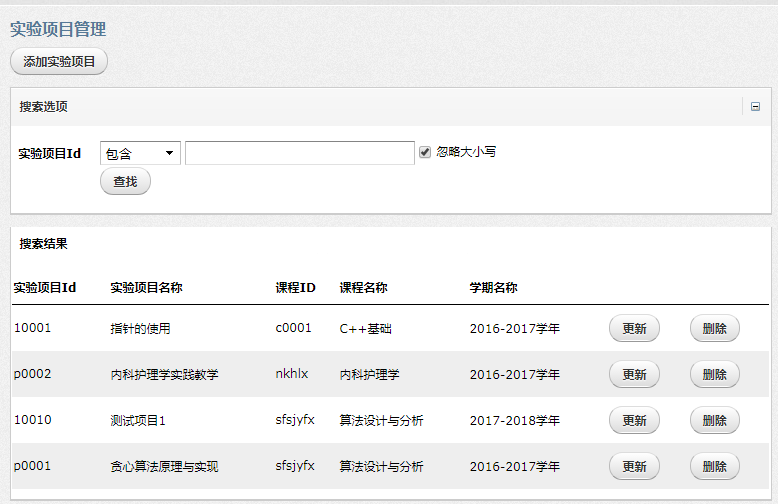This screenshot has width=778, height=504.
Task: Click sfsjyfx in the 测试项目1 row
Action: (295, 420)
